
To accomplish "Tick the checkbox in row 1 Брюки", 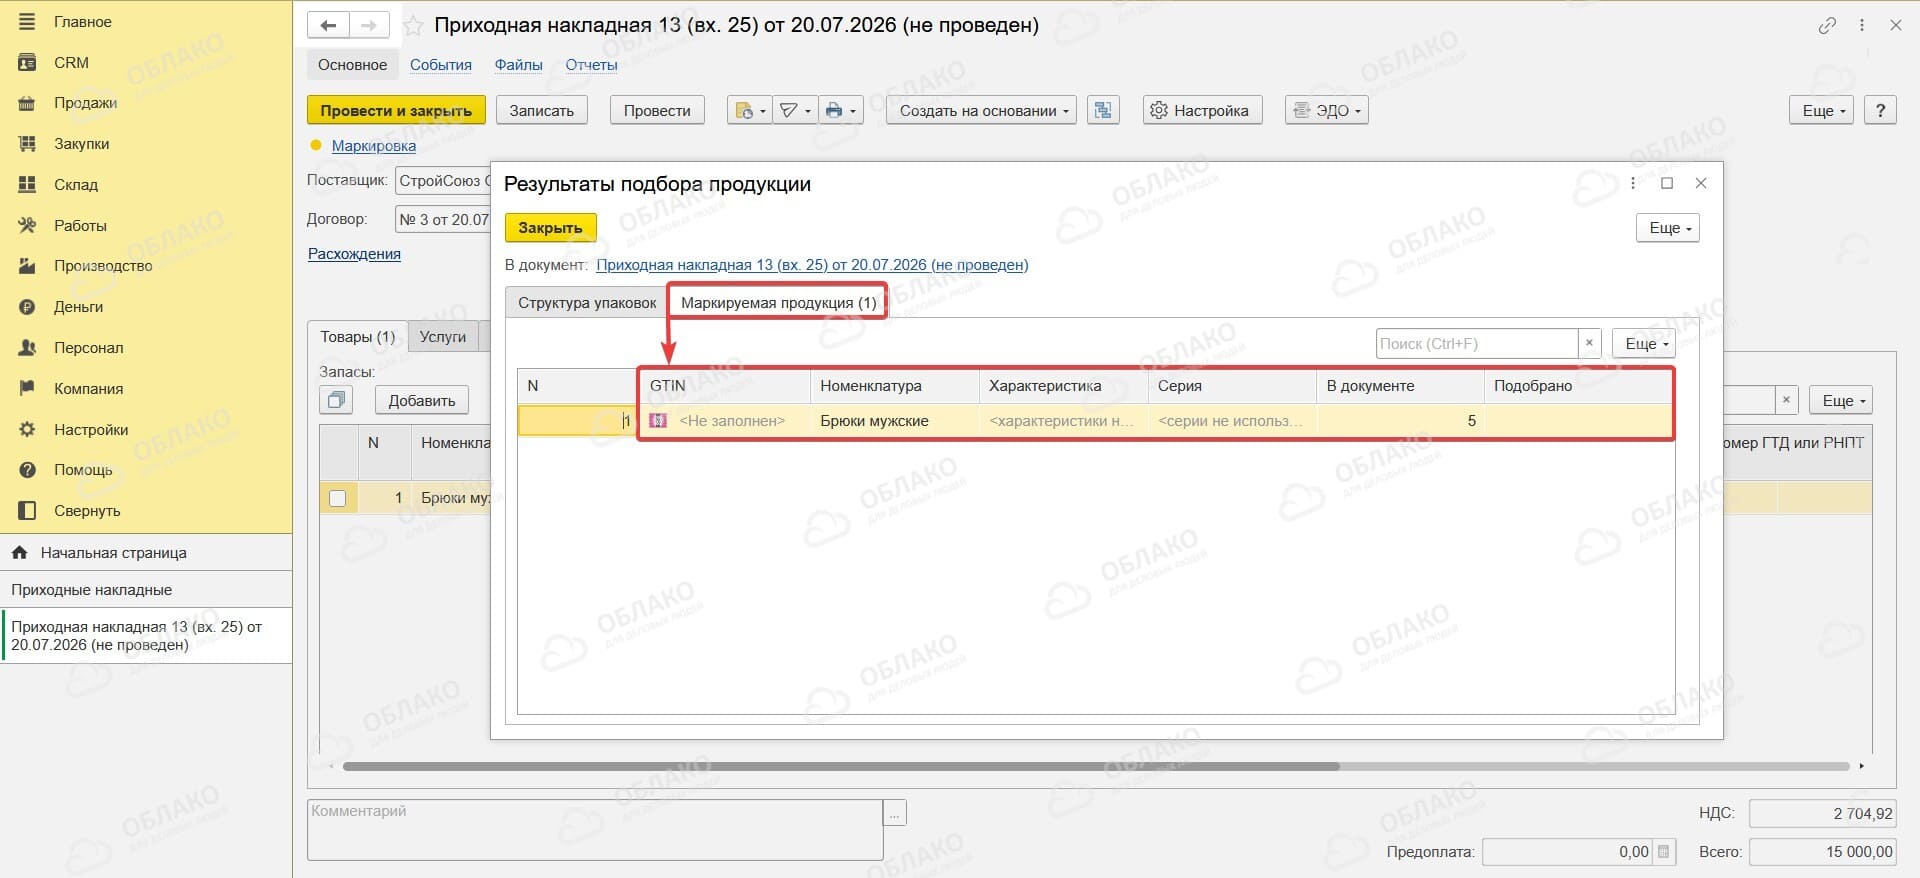I will point(337,498).
